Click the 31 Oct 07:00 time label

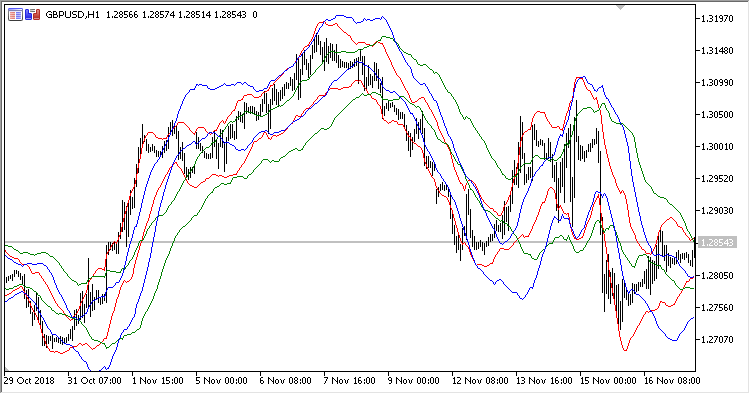(x=94, y=381)
